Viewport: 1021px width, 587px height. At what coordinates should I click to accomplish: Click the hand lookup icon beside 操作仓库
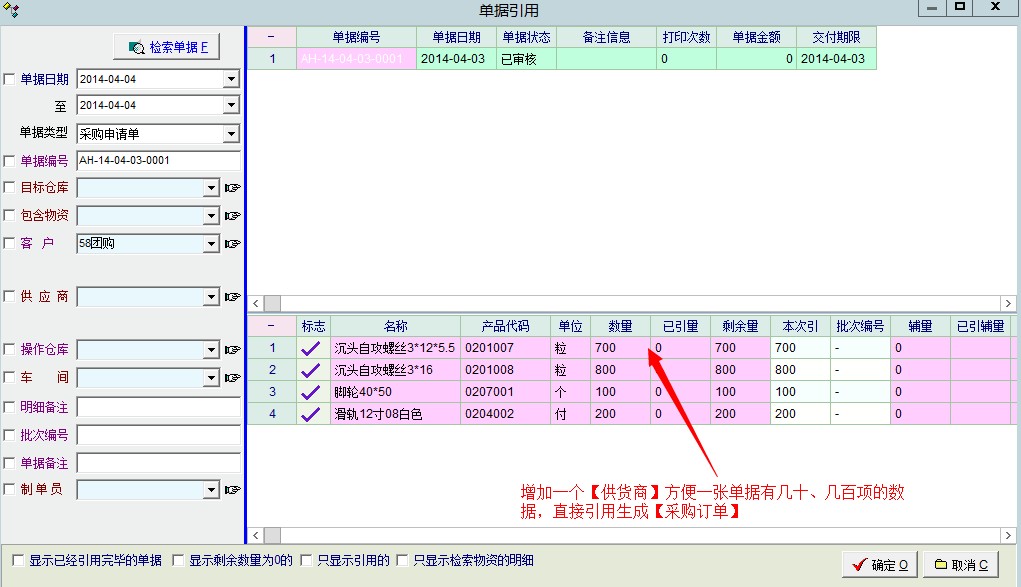(233, 350)
